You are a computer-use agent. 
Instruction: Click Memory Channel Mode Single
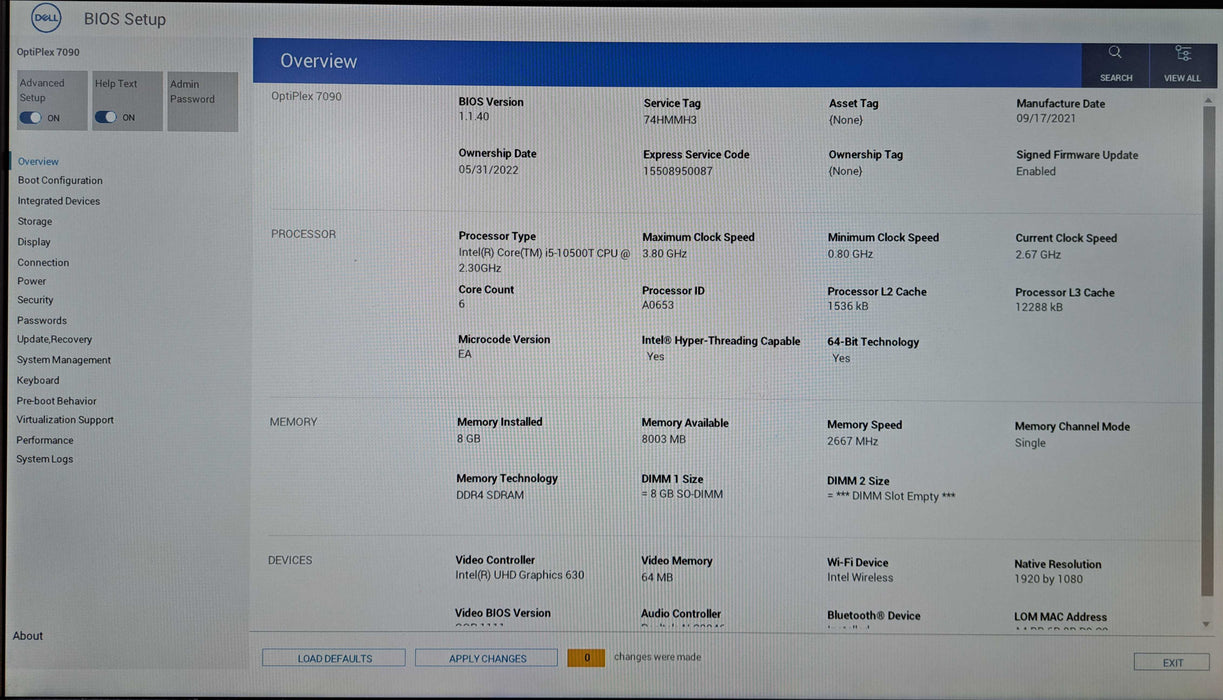click(x=1030, y=443)
